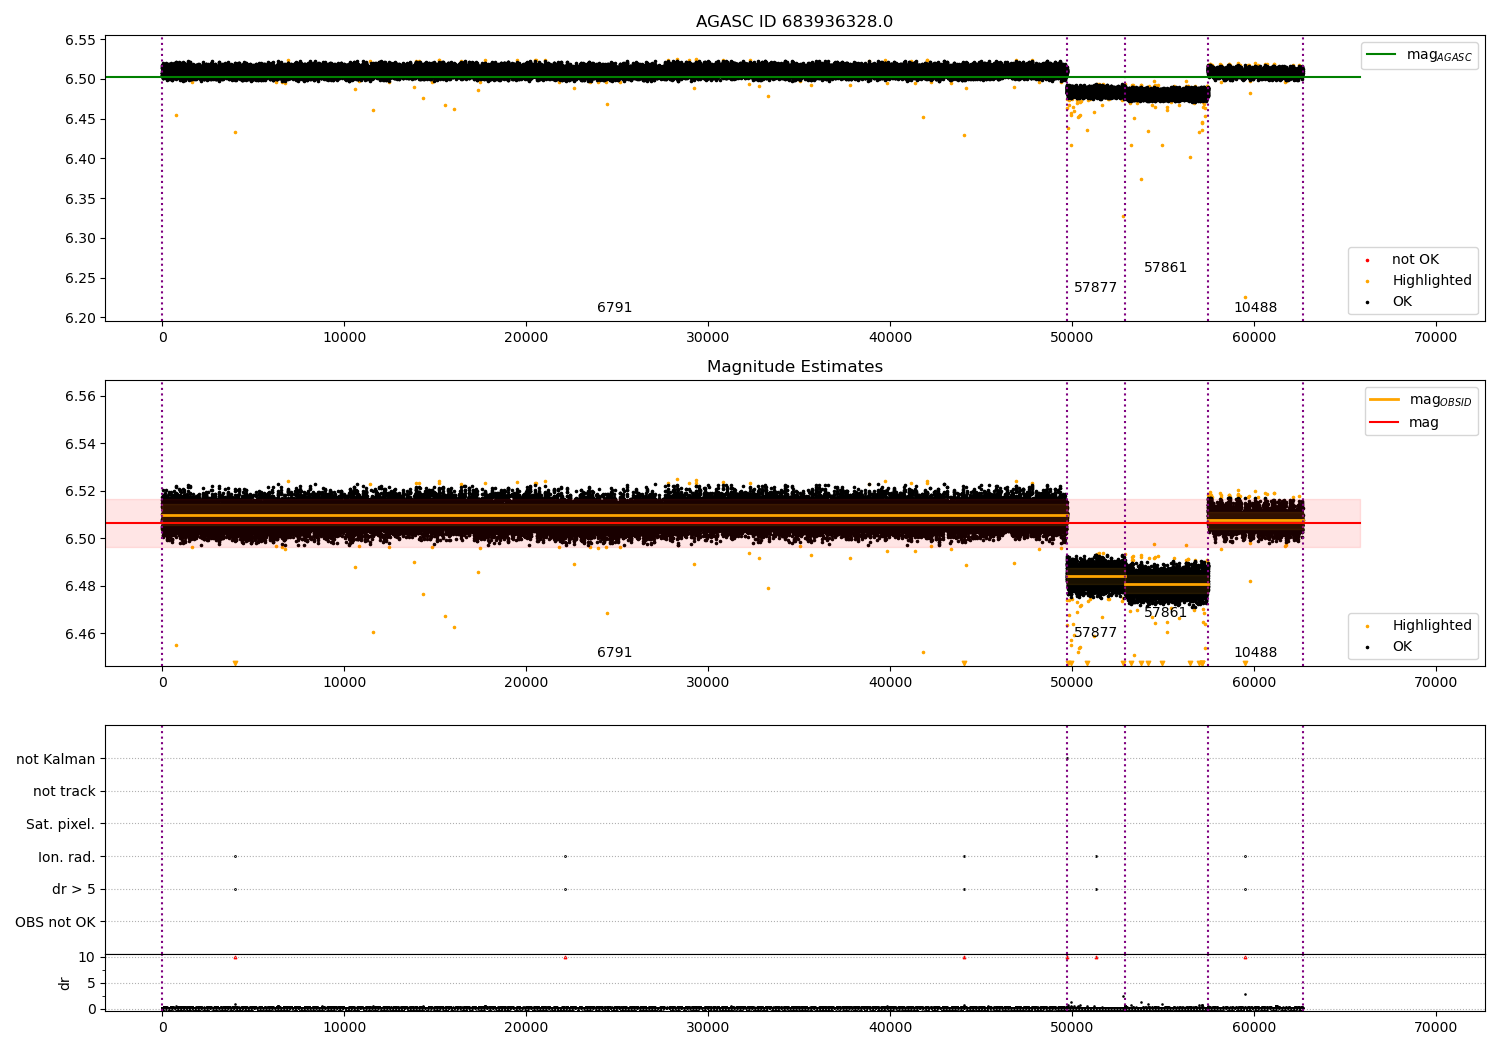Click the 'Ion. rad.' axis label
The image size is (1500, 1050).
click(x=67, y=857)
